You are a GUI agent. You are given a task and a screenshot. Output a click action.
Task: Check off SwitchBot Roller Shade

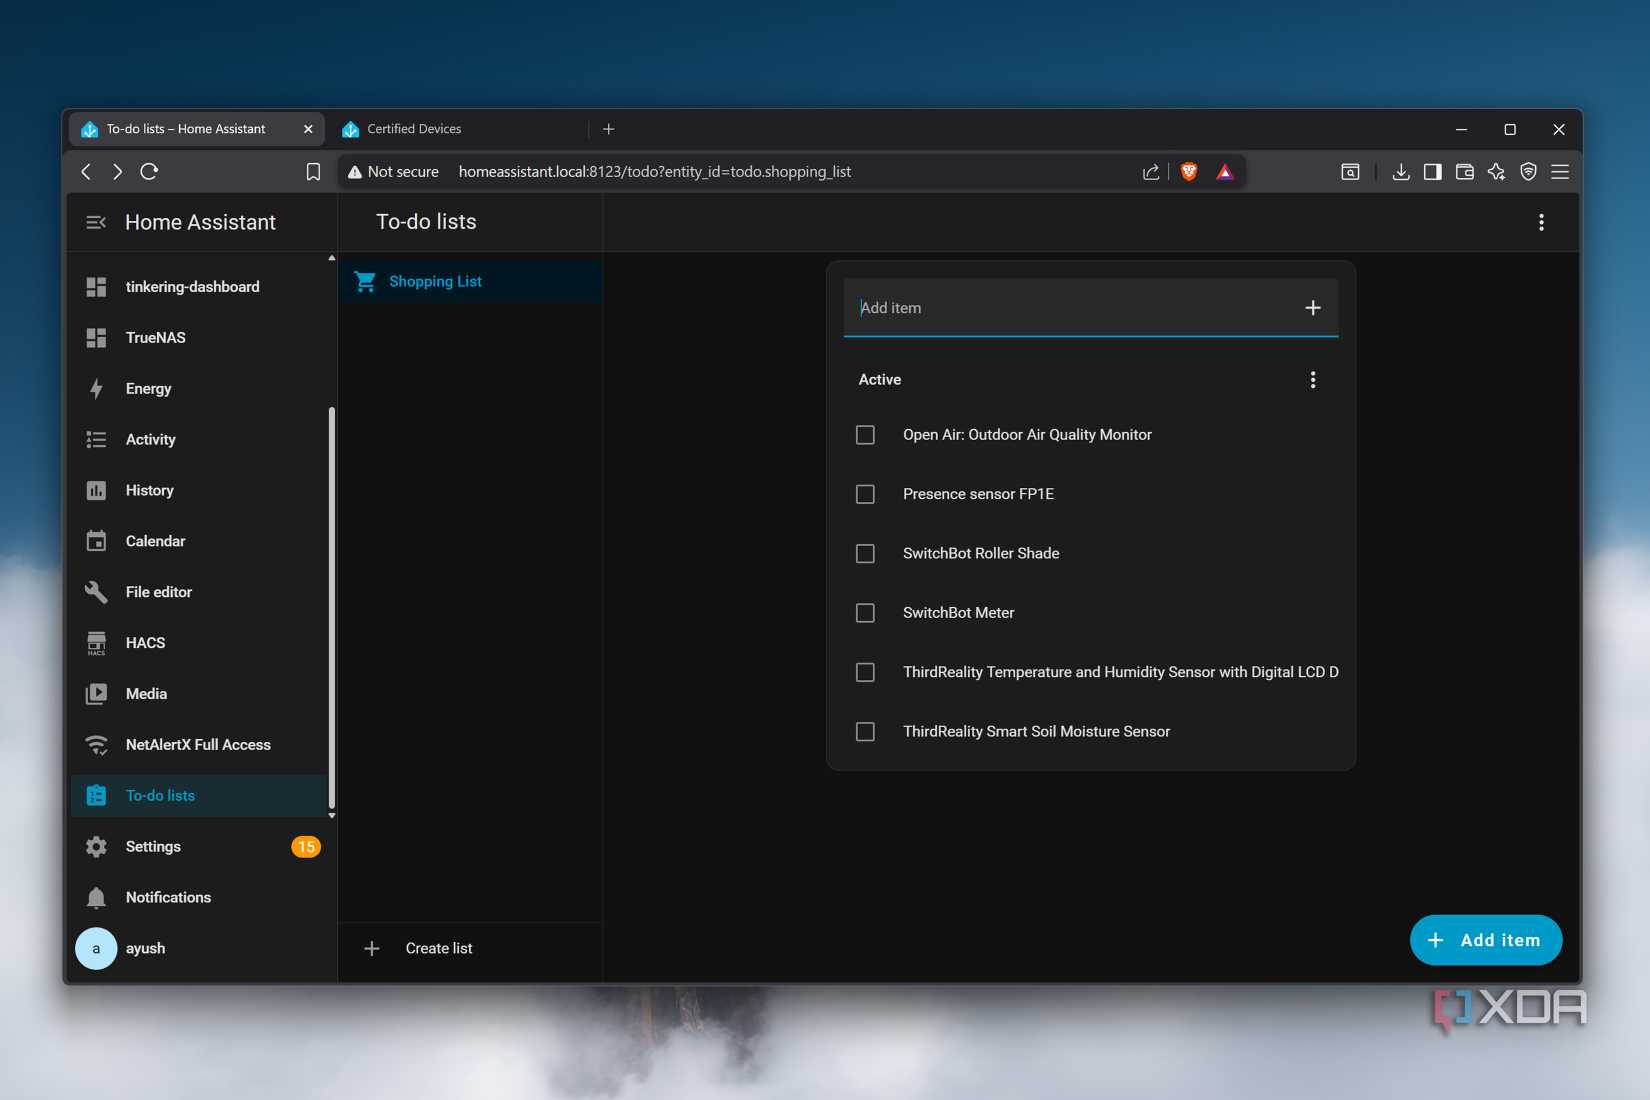pyautogui.click(x=865, y=554)
